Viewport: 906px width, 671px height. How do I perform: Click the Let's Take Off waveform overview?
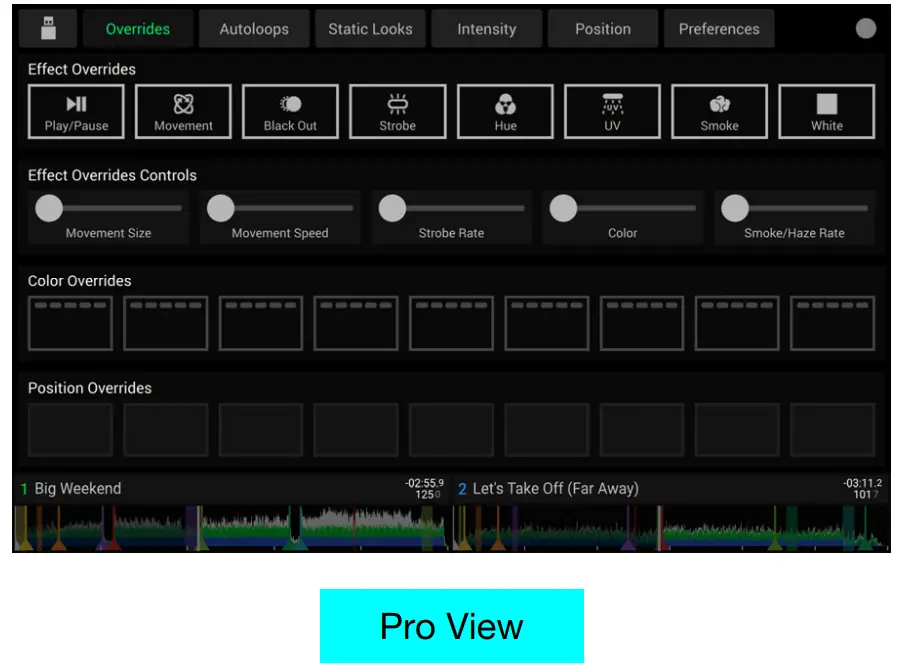point(670,528)
